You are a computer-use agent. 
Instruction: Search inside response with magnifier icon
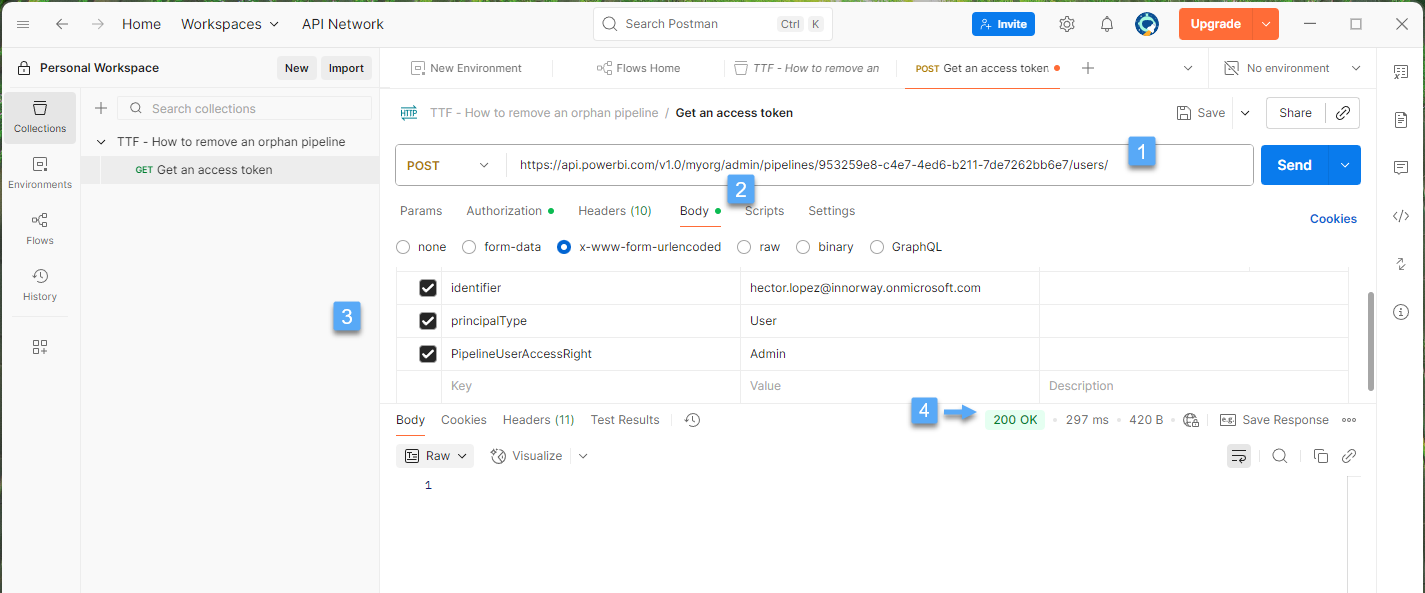(x=1280, y=456)
